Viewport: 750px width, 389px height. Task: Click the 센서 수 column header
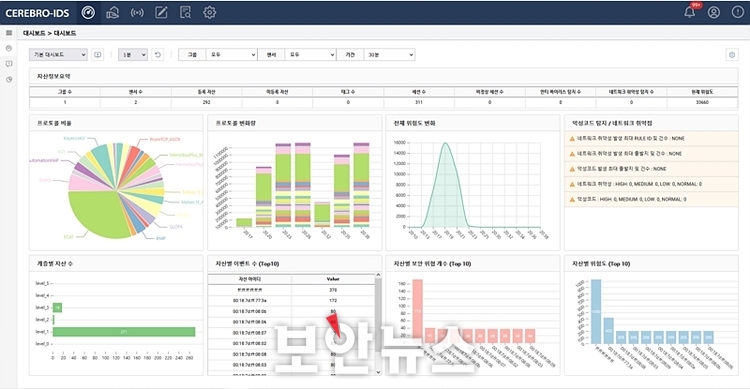135,91
